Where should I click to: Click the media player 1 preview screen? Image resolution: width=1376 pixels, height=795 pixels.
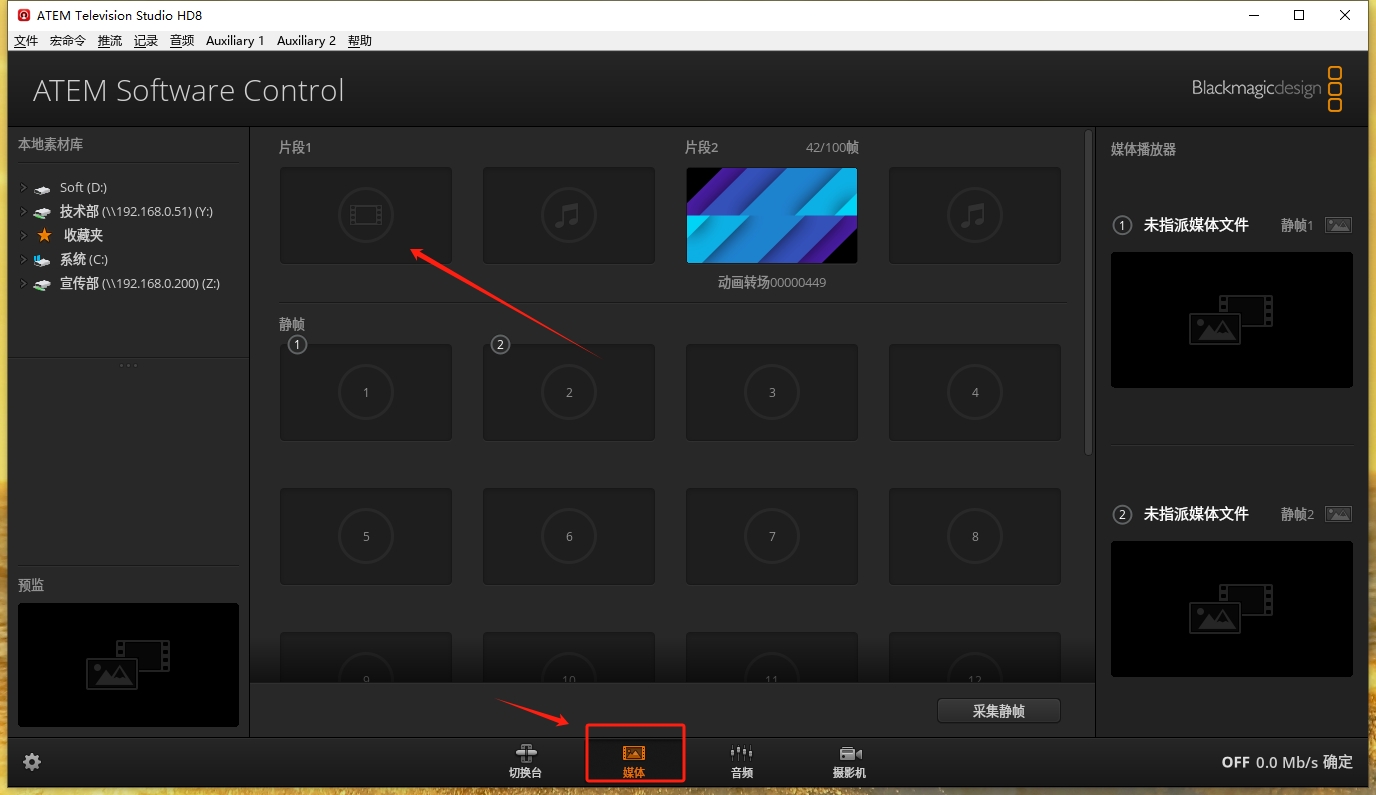point(1232,320)
